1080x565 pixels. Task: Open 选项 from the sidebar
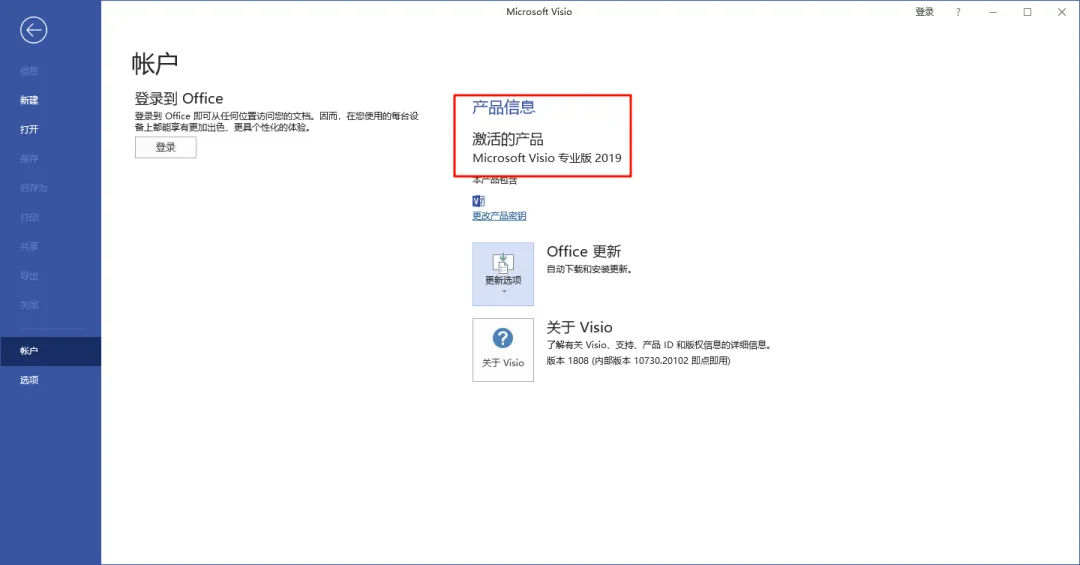coord(29,380)
